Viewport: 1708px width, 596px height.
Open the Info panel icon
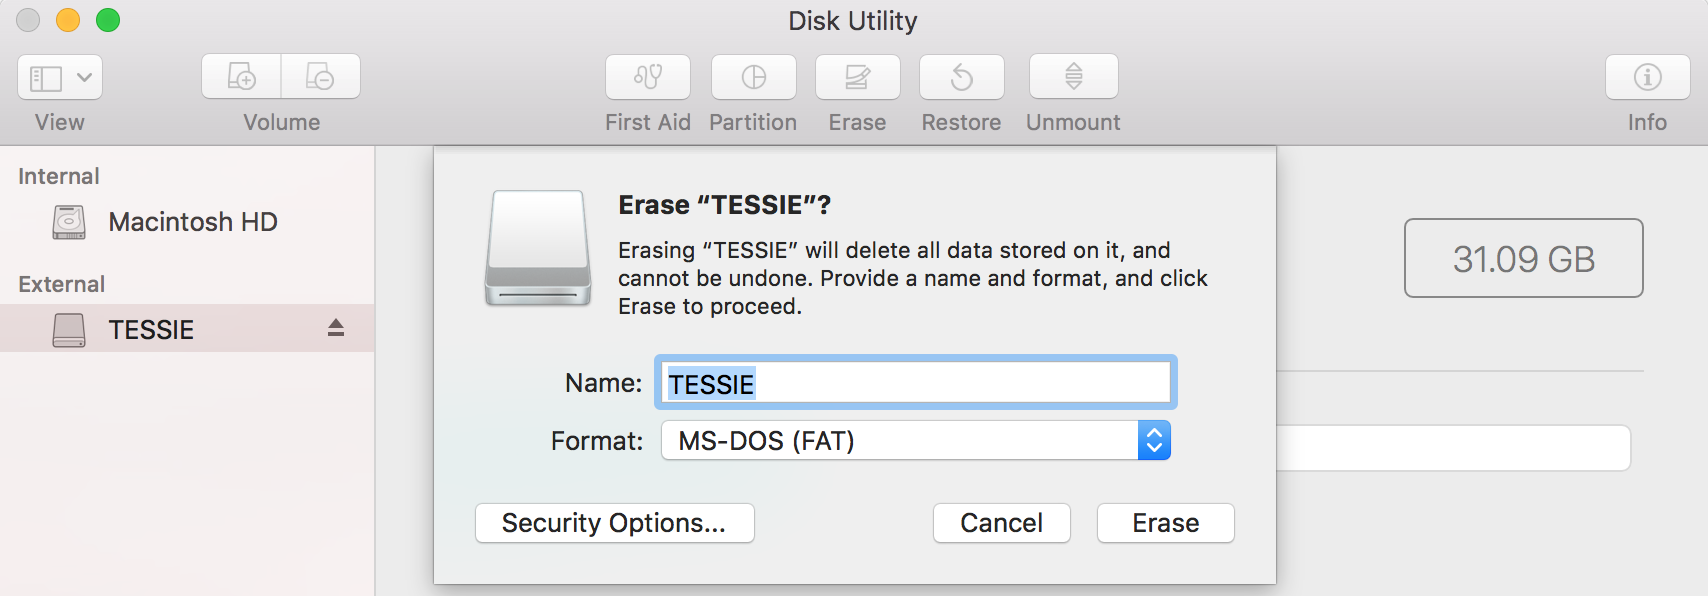[1647, 77]
